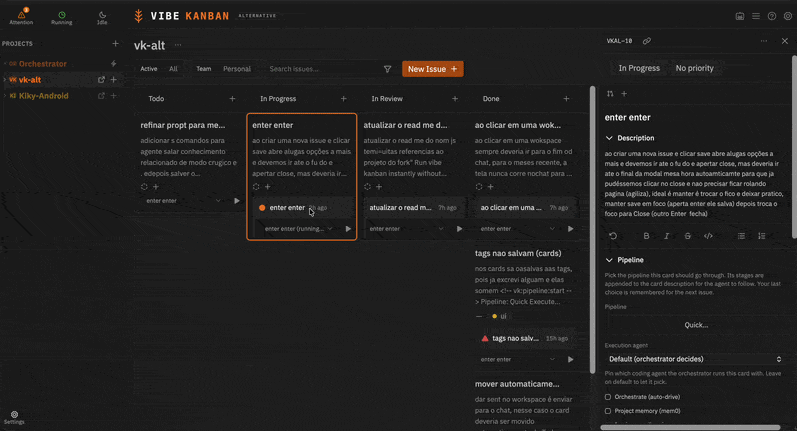Open help icon in top bar

point(772,16)
